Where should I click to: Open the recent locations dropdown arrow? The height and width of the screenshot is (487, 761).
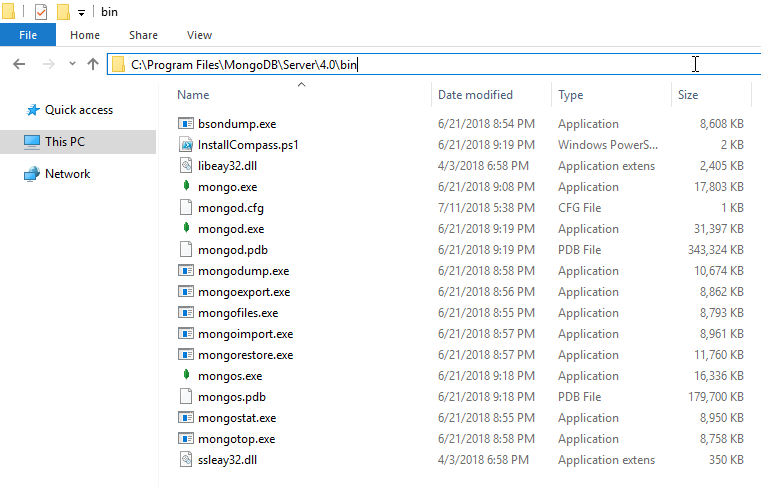[x=72, y=64]
